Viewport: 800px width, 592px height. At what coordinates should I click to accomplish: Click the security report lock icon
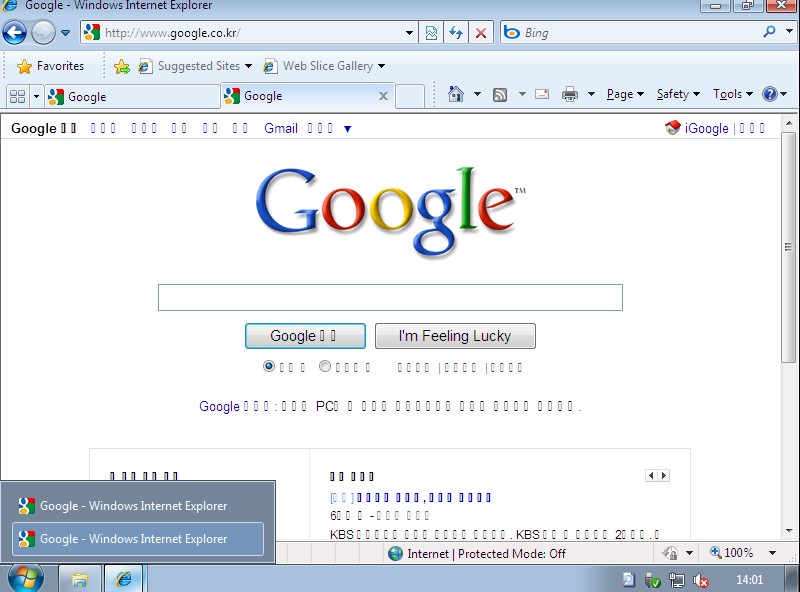(x=670, y=553)
